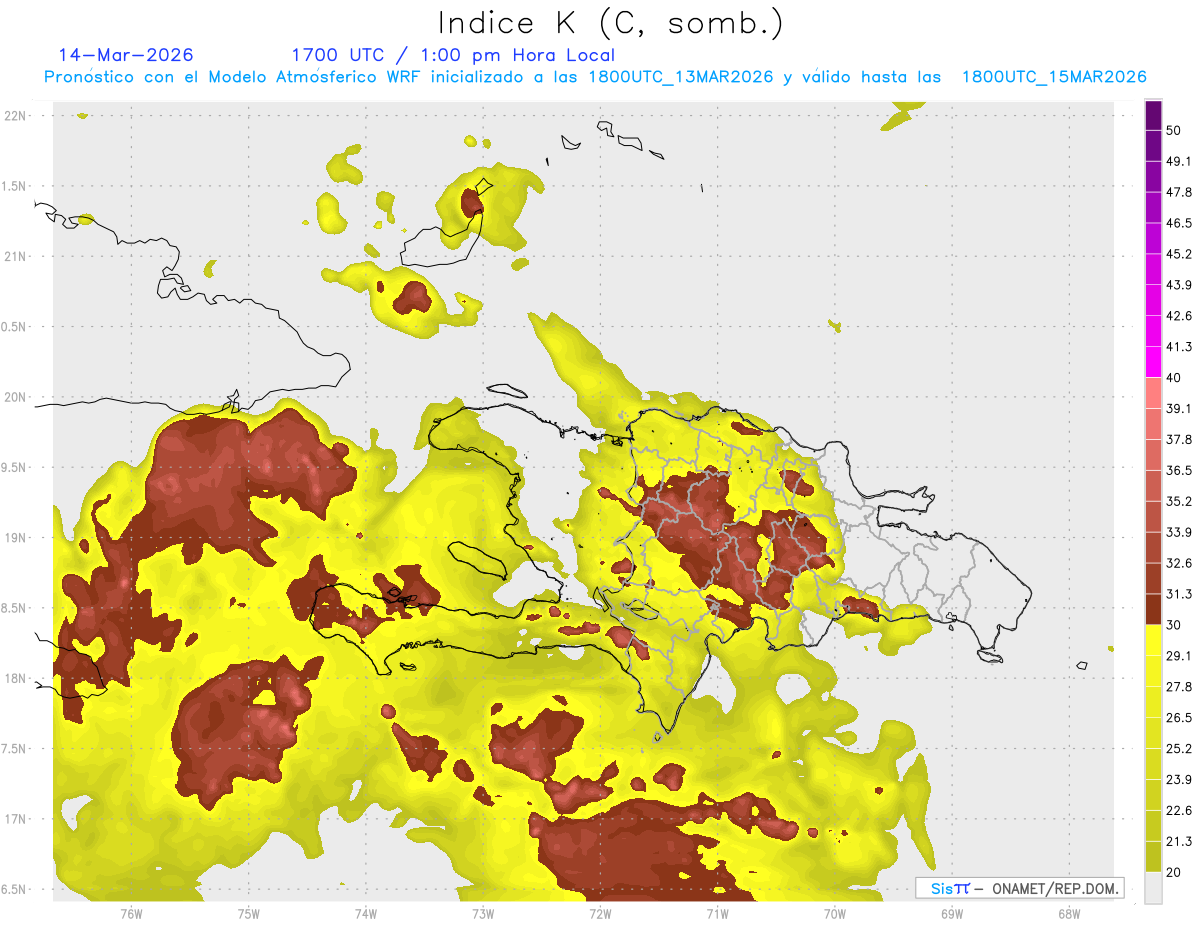Click the colorbar value 29.1
The height and width of the screenshot is (927, 1200).
click(1179, 656)
